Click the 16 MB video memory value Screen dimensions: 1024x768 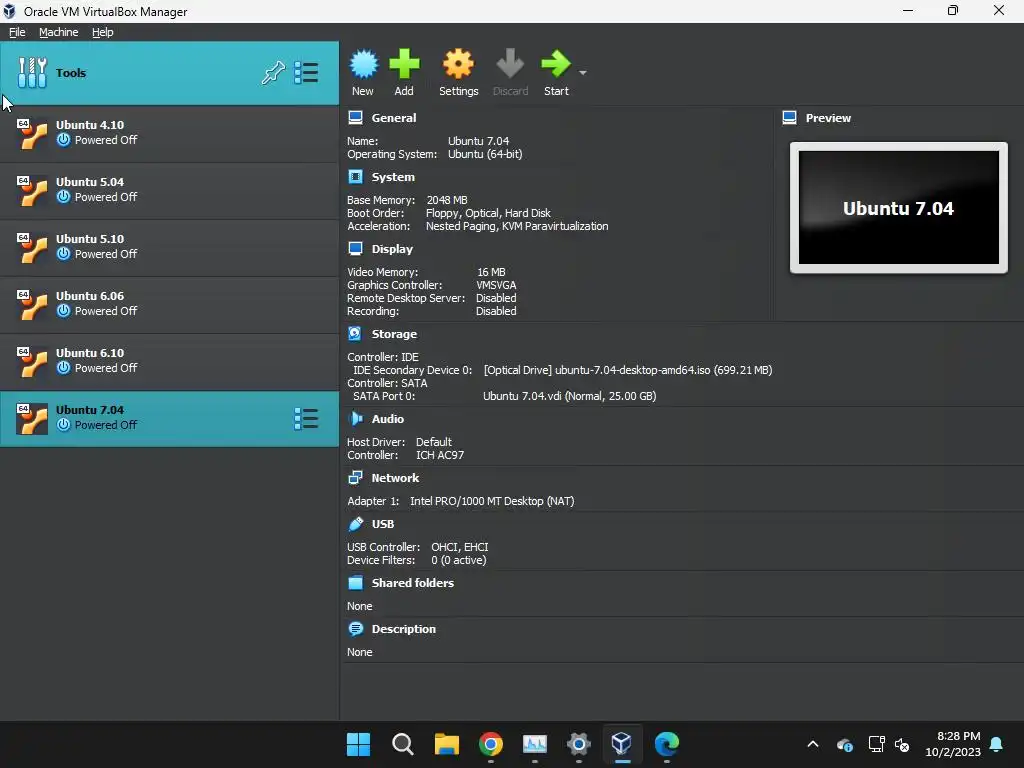point(491,272)
